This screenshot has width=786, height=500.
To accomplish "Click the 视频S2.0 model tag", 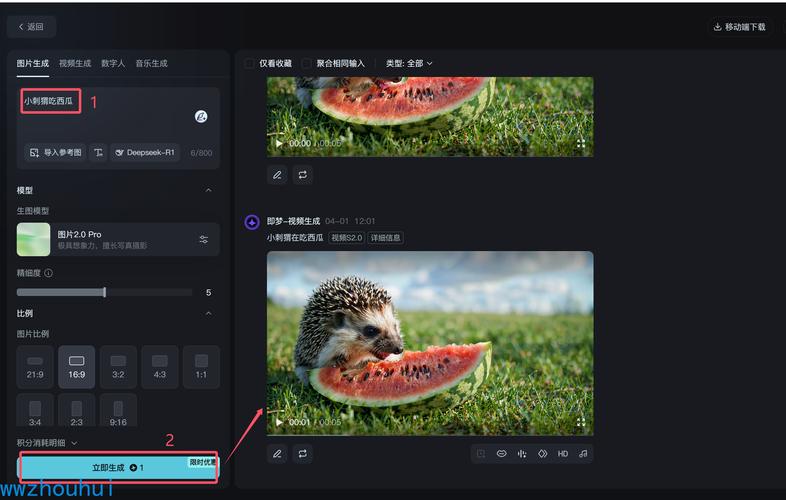I will coord(346,238).
